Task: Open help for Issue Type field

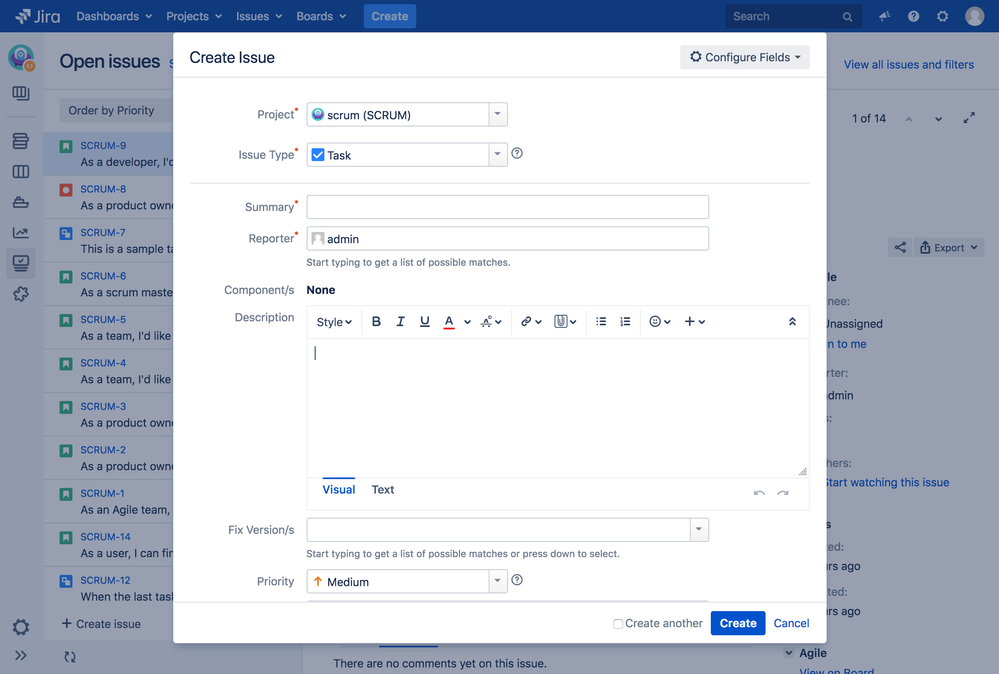Action: pyautogui.click(x=517, y=154)
